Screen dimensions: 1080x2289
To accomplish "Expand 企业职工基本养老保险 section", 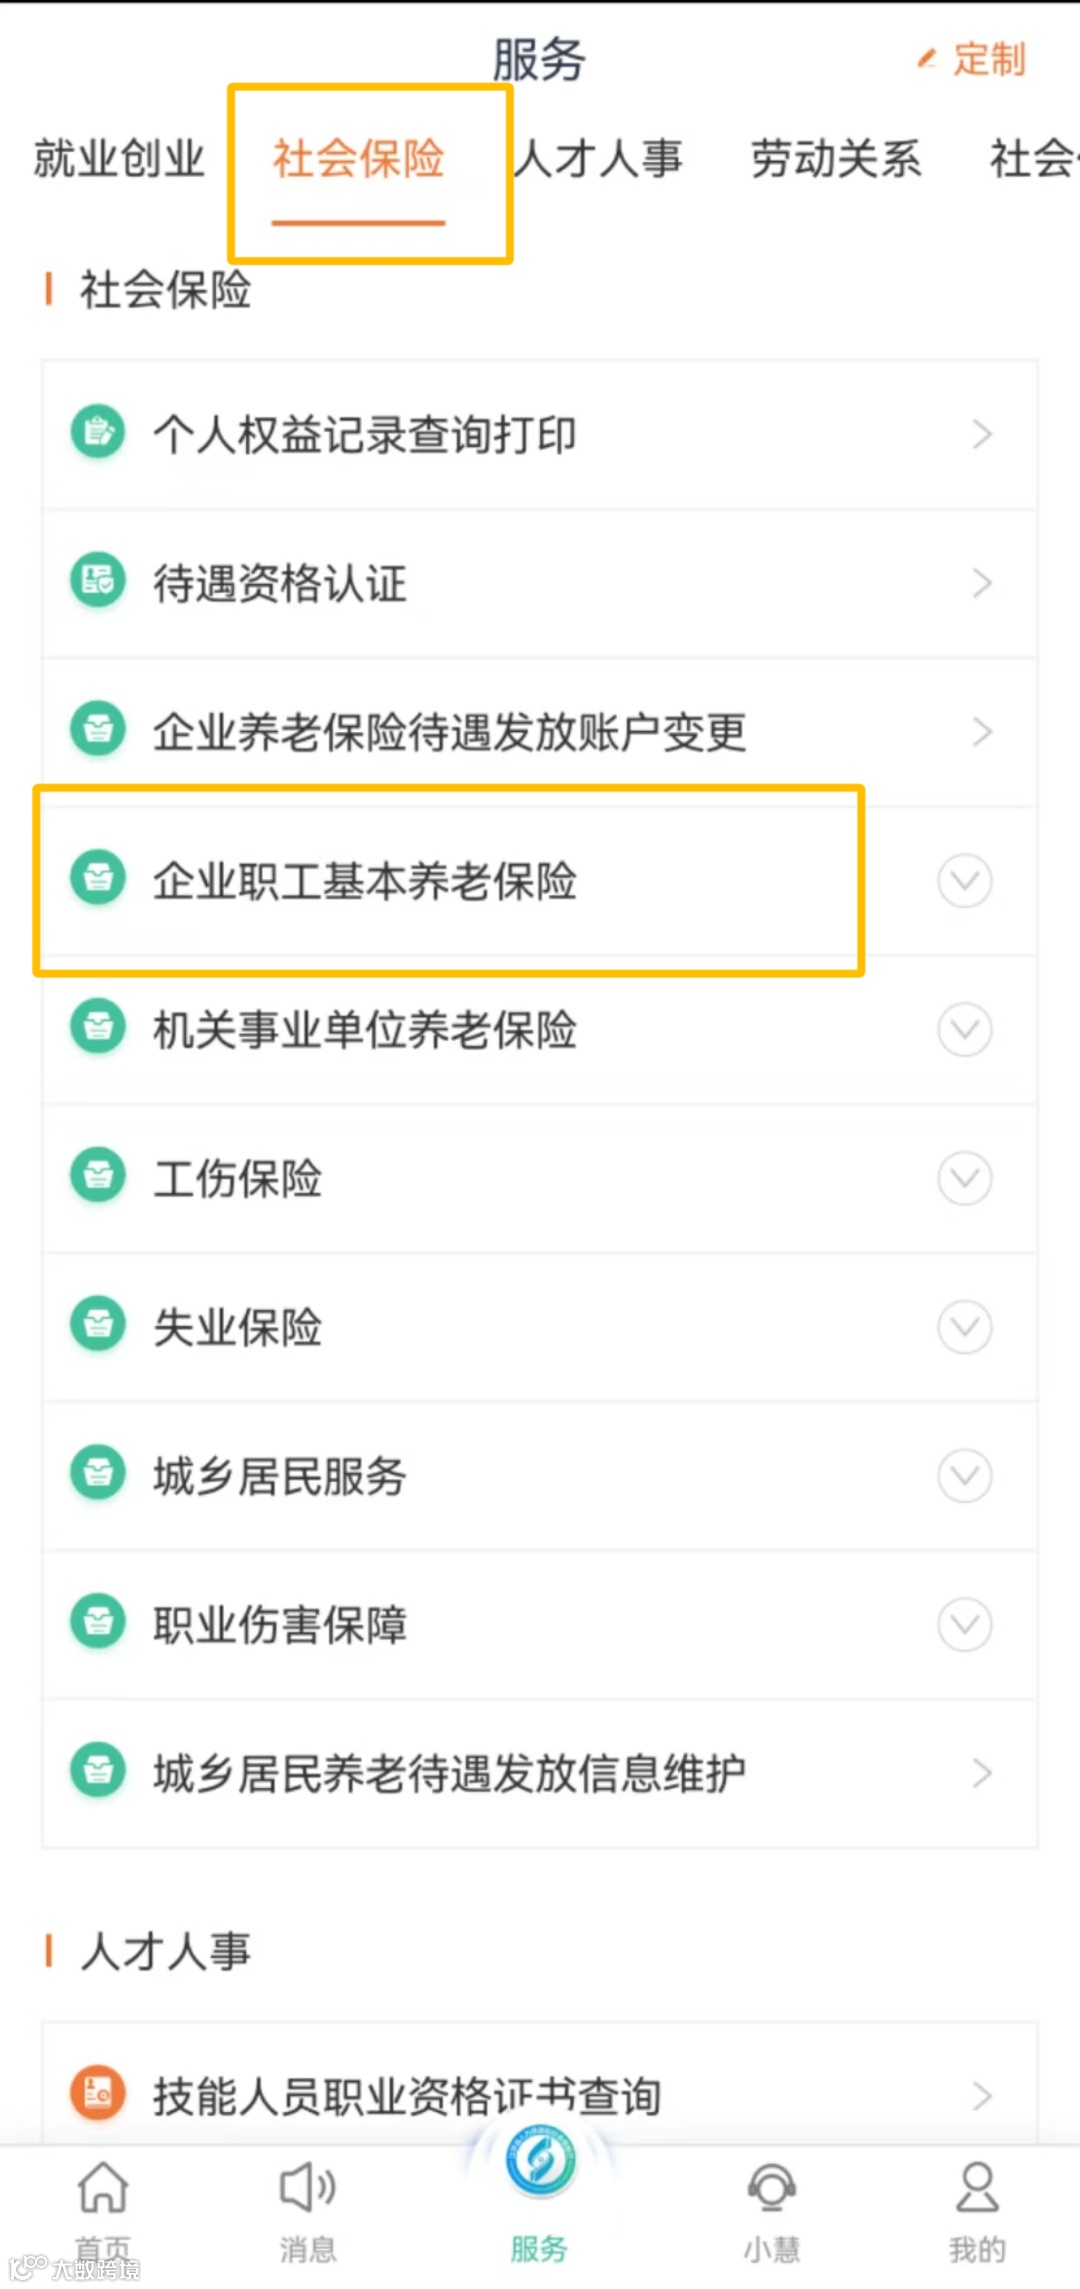I will (963, 881).
